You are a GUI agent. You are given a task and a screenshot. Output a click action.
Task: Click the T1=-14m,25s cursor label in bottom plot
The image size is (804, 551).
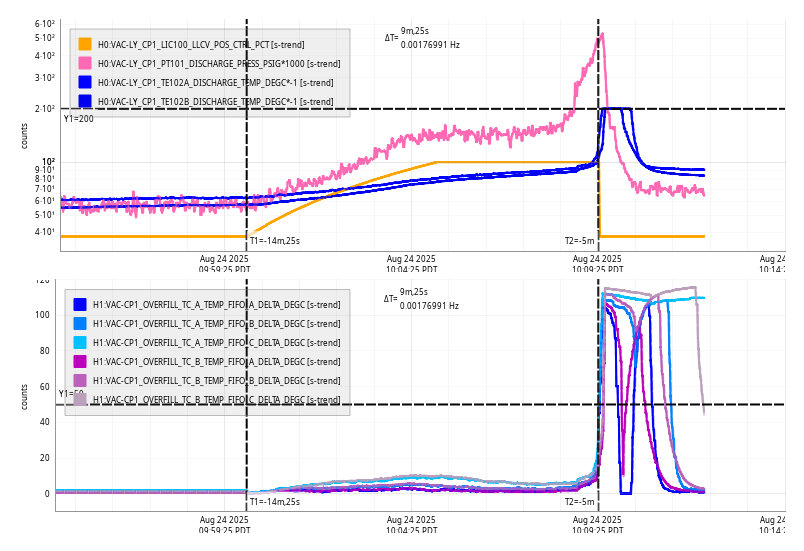tap(275, 501)
